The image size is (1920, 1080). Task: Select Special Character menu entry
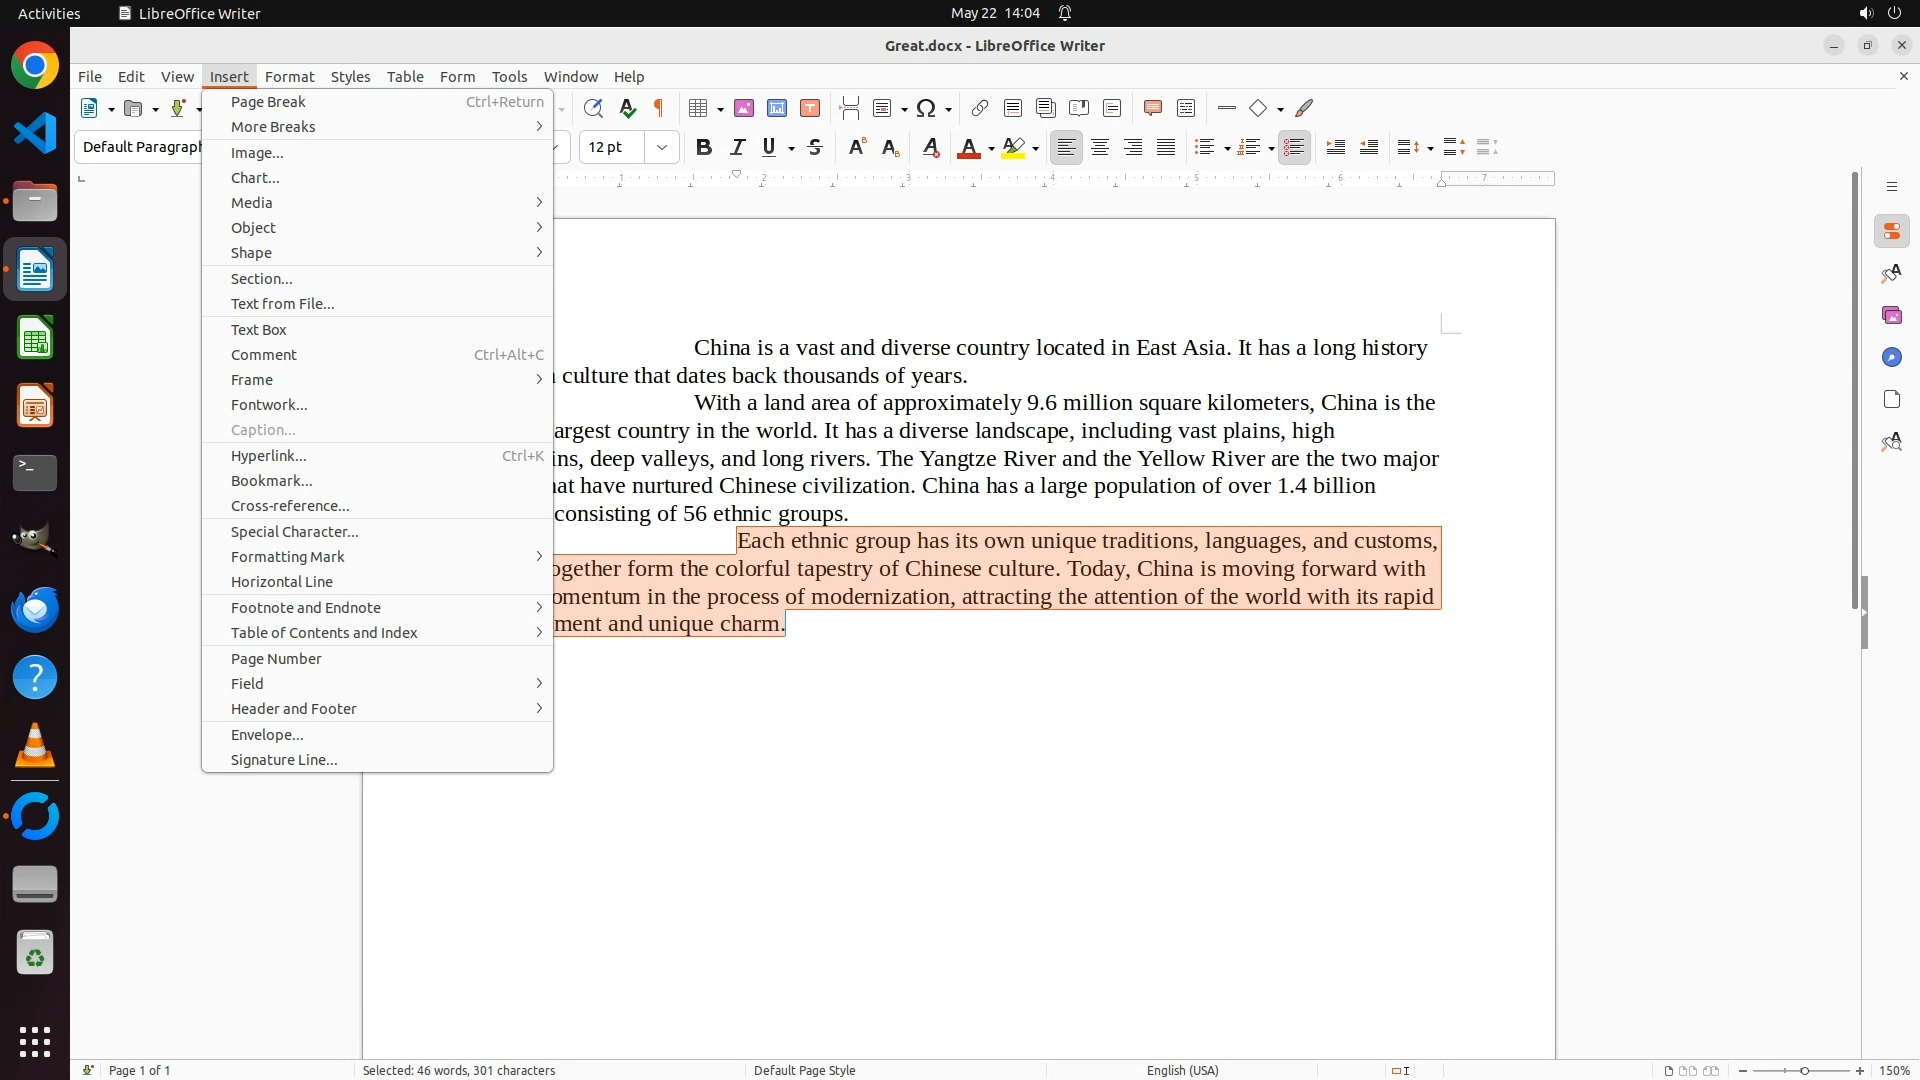pos(294,531)
